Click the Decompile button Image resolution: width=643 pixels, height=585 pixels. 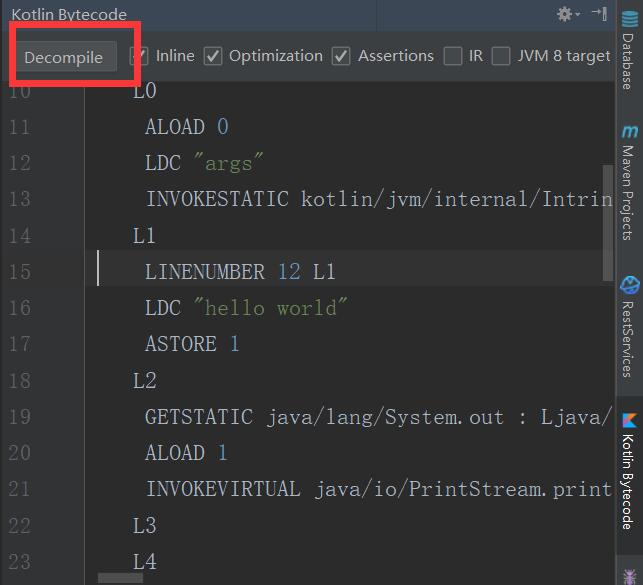pos(63,57)
